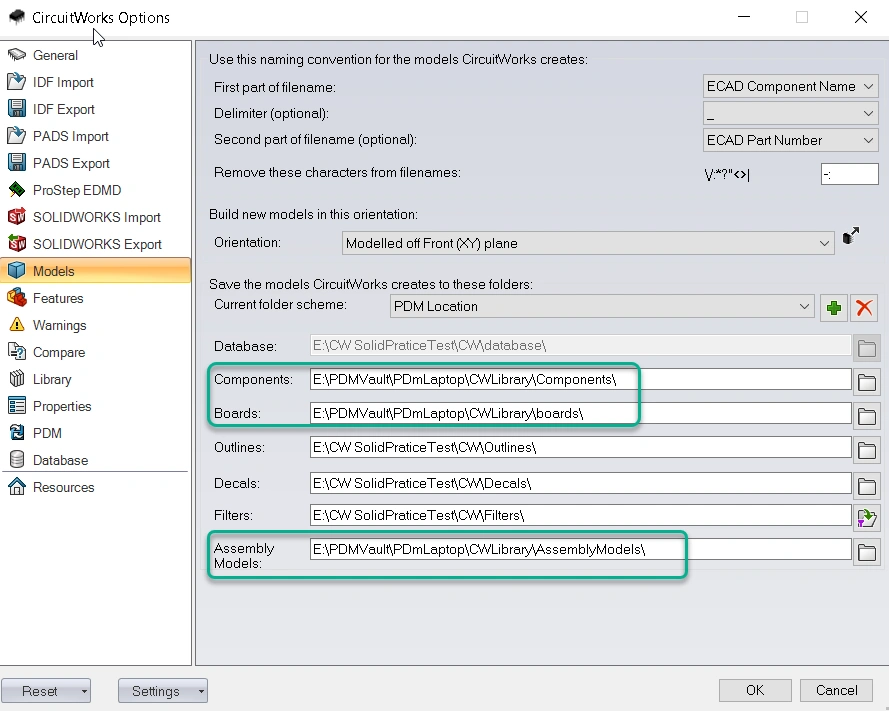Click the Filters file browse icon
This screenshot has height=711, width=889.
click(867, 517)
